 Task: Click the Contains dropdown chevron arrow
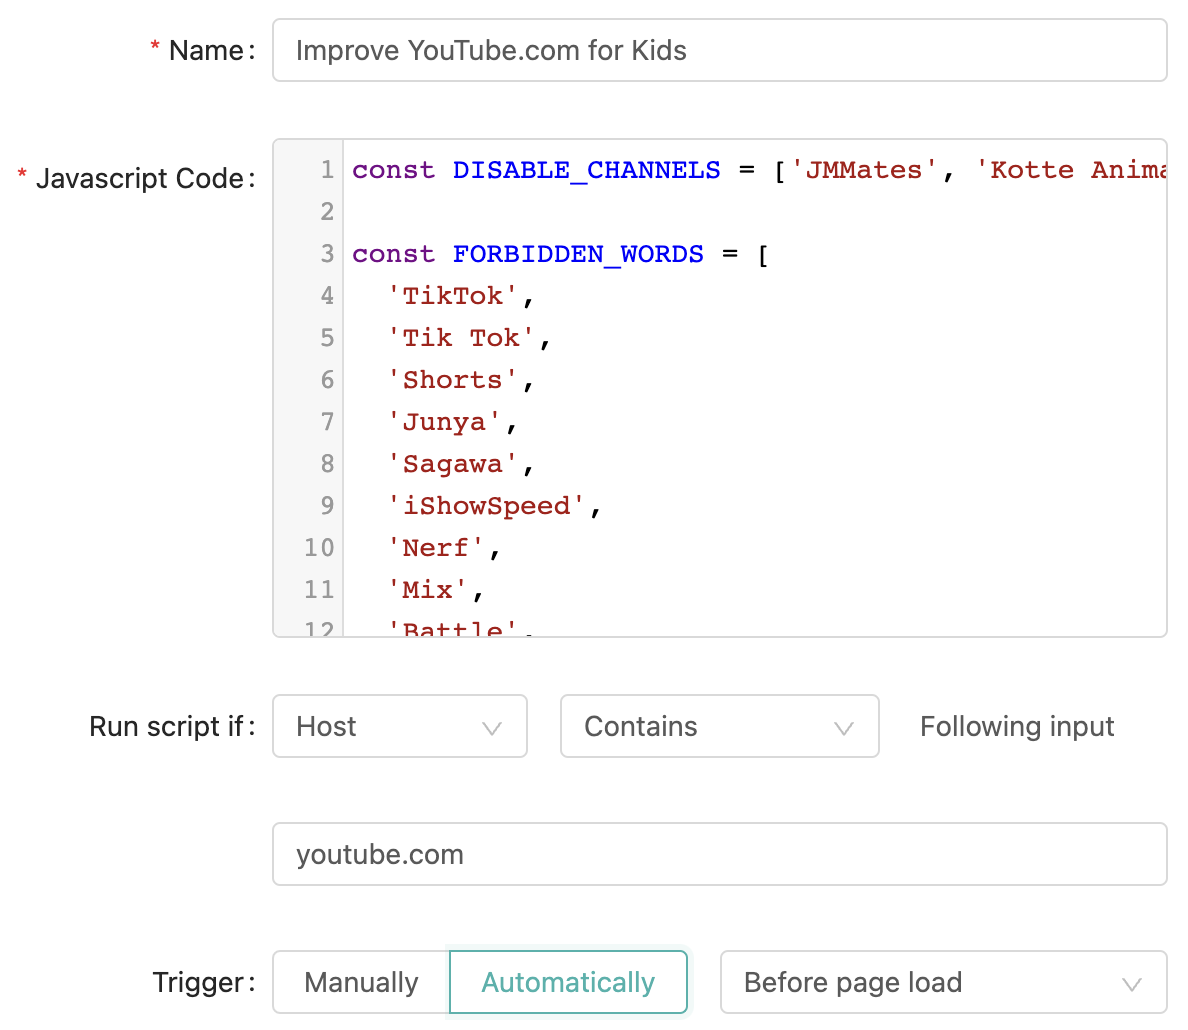click(843, 728)
